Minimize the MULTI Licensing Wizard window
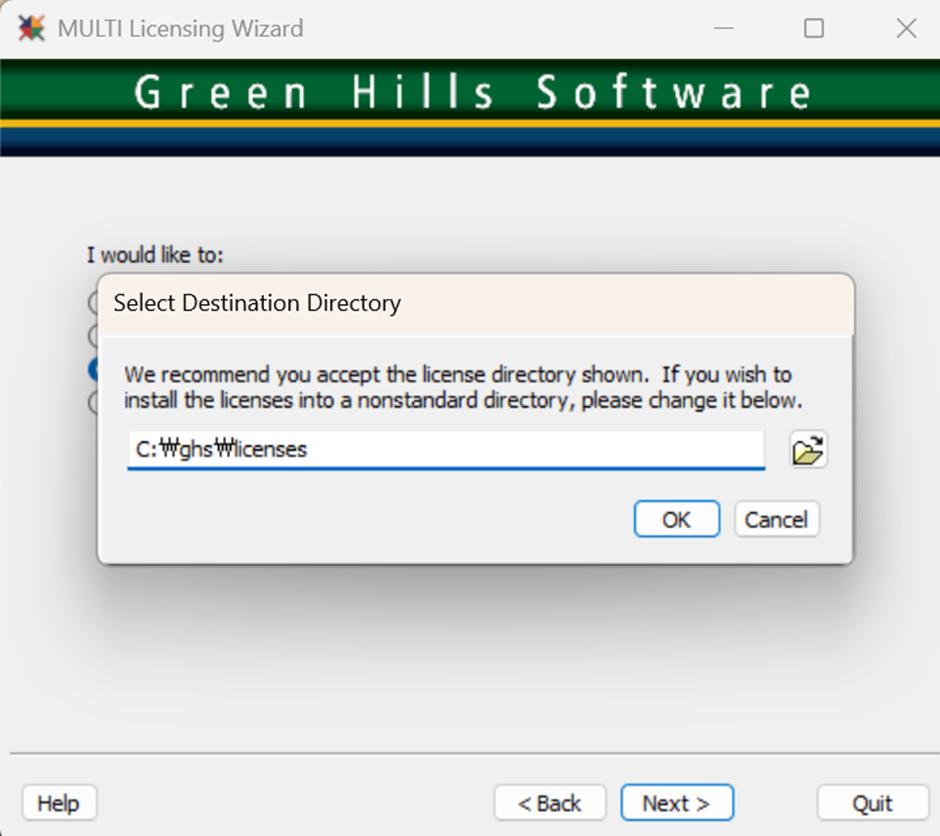 tap(724, 28)
